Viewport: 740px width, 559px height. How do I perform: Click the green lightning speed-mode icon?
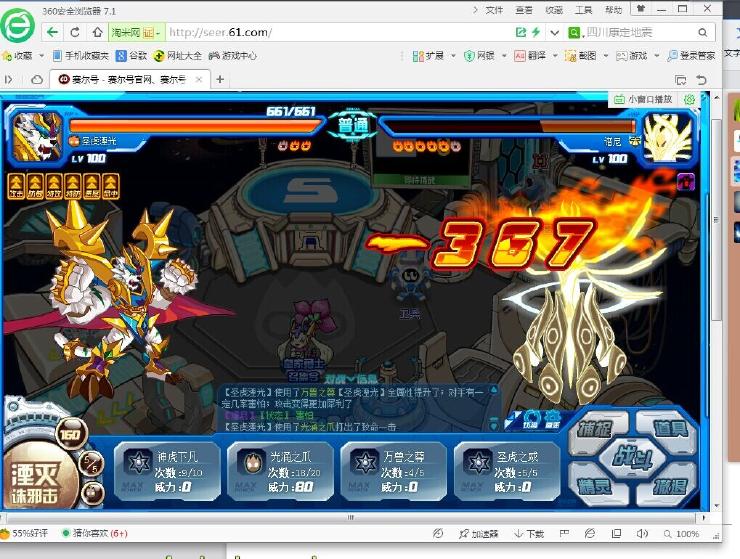536,32
